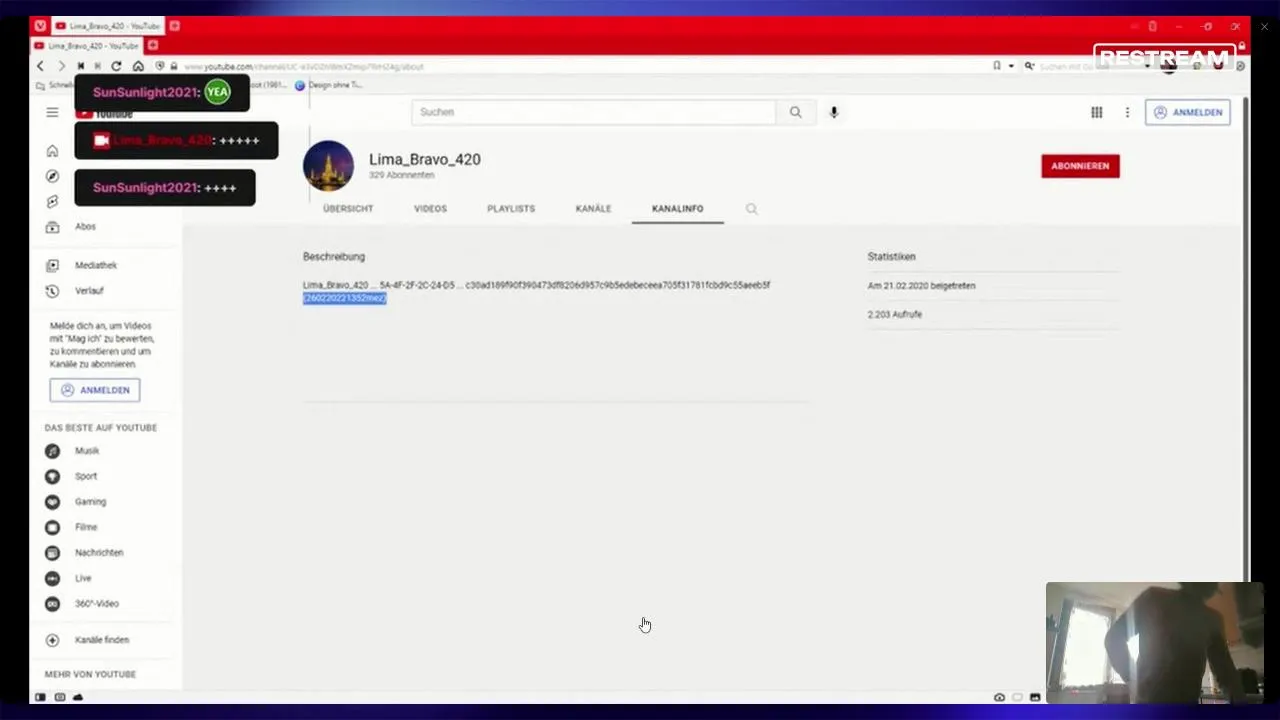Click the 'Am 21.02.2020 beigetreten' text
The height and width of the screenshot is (720, 1280).
coord(921,286)
